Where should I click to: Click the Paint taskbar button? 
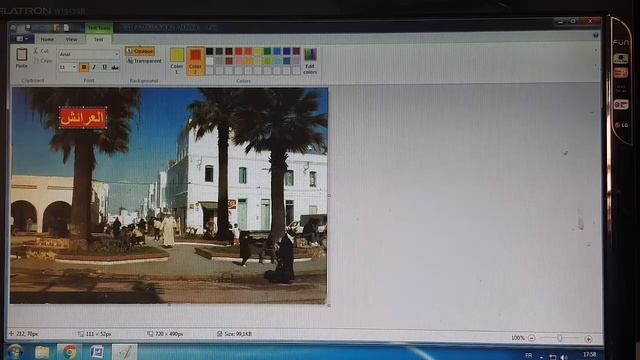pyautogui.click(x=125, y=352)
